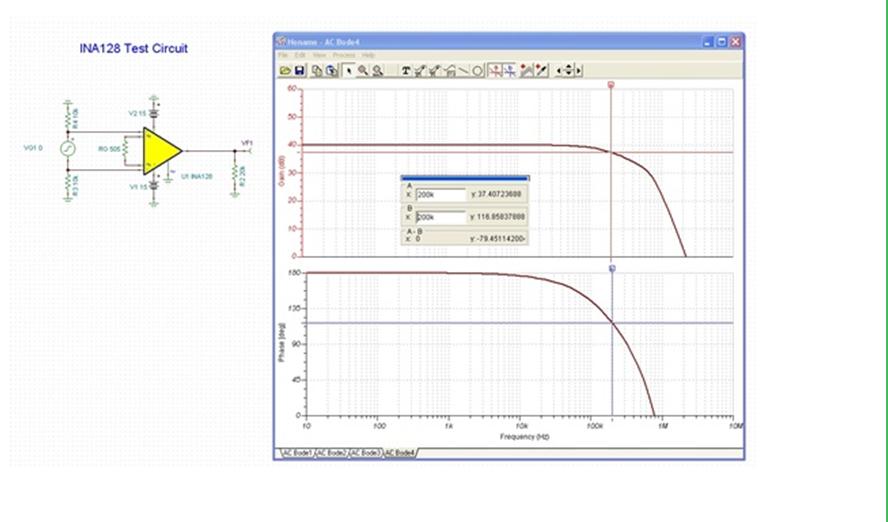Click the RG 505 resistor in circuit
Screen dimensions: 888x522
coord(125,149)
